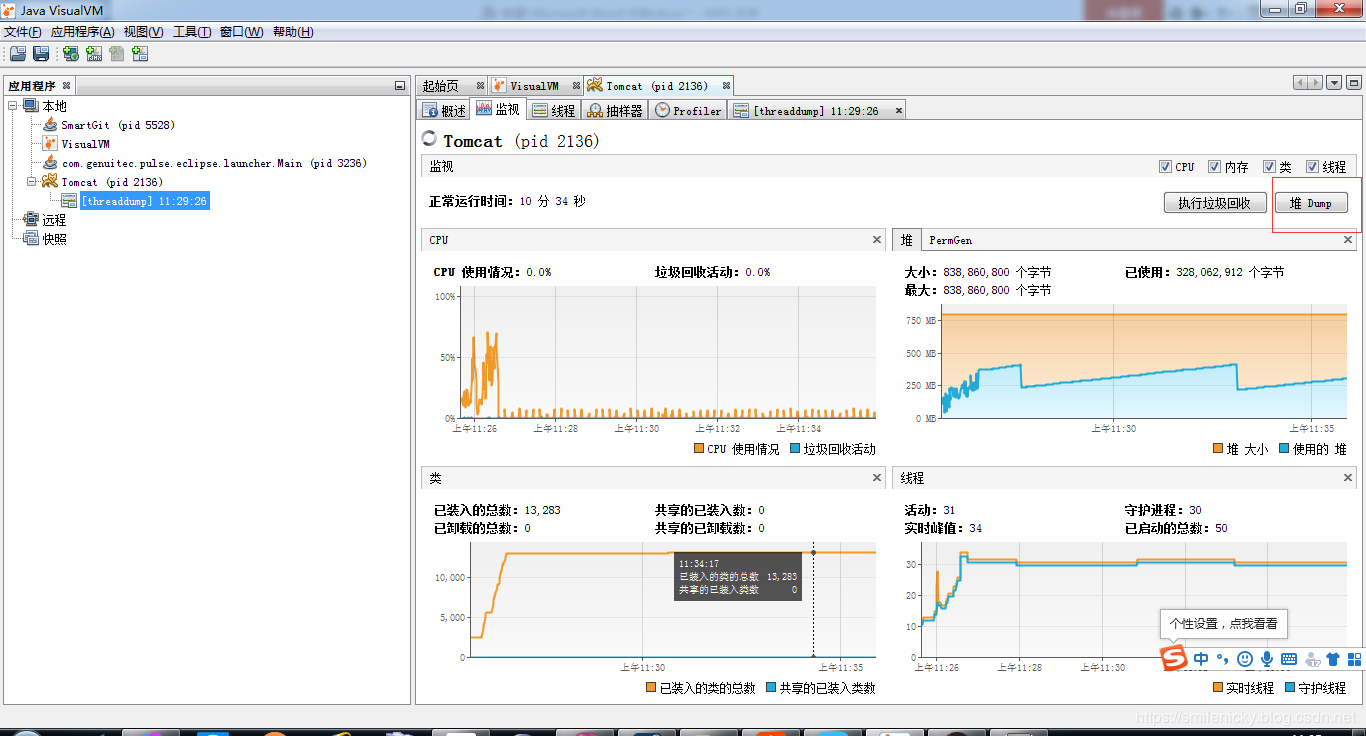Switch to the PermGen memory tab
1366x736 pixels.
pos(950,240)
